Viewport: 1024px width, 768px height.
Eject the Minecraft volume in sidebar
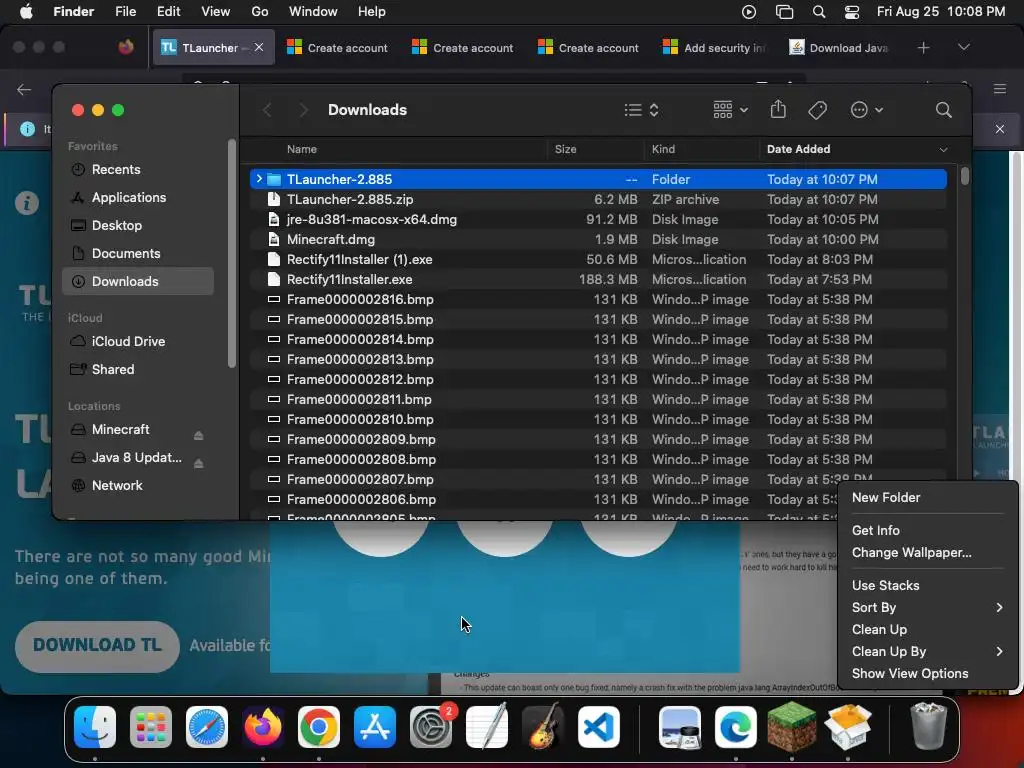[199, 435]
